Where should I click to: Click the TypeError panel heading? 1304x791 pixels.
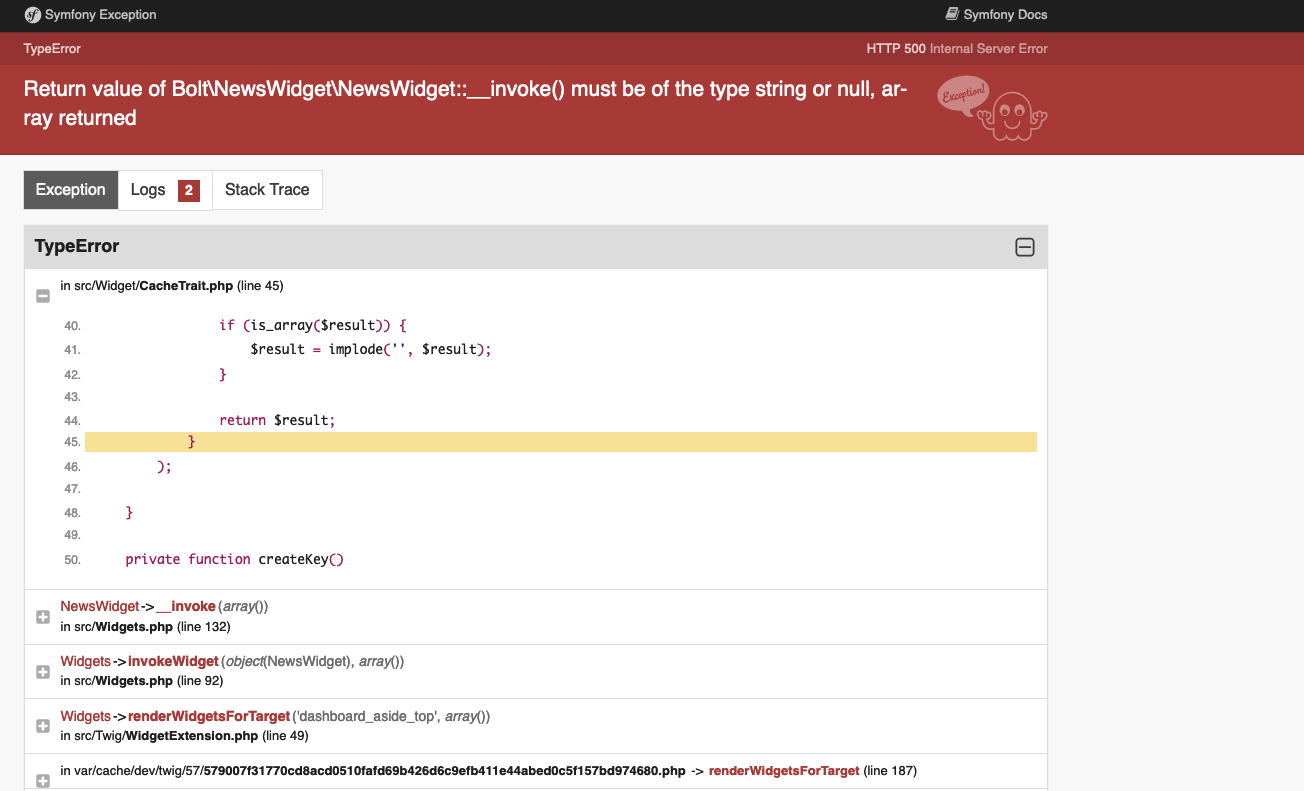[77, 246]
